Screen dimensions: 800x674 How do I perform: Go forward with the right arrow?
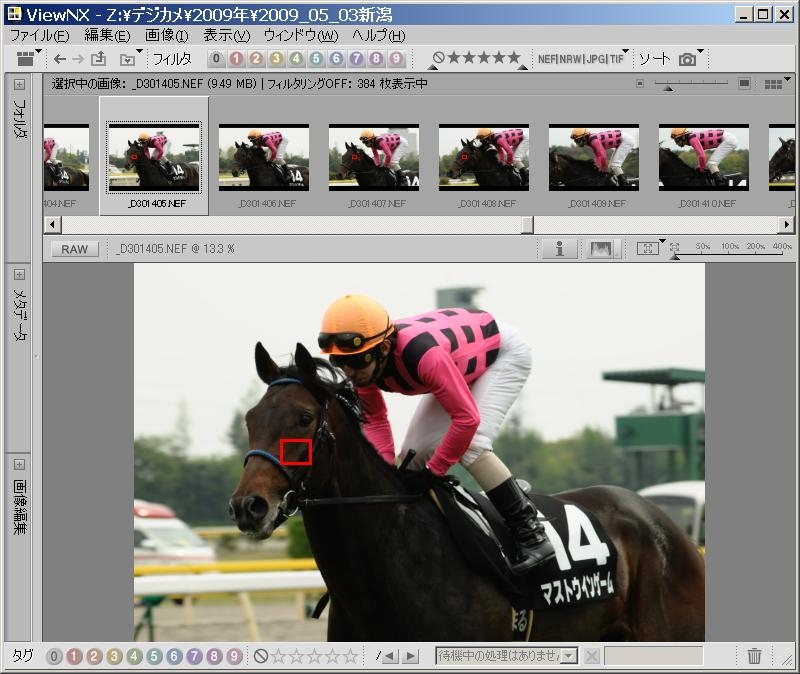[78, 59]
